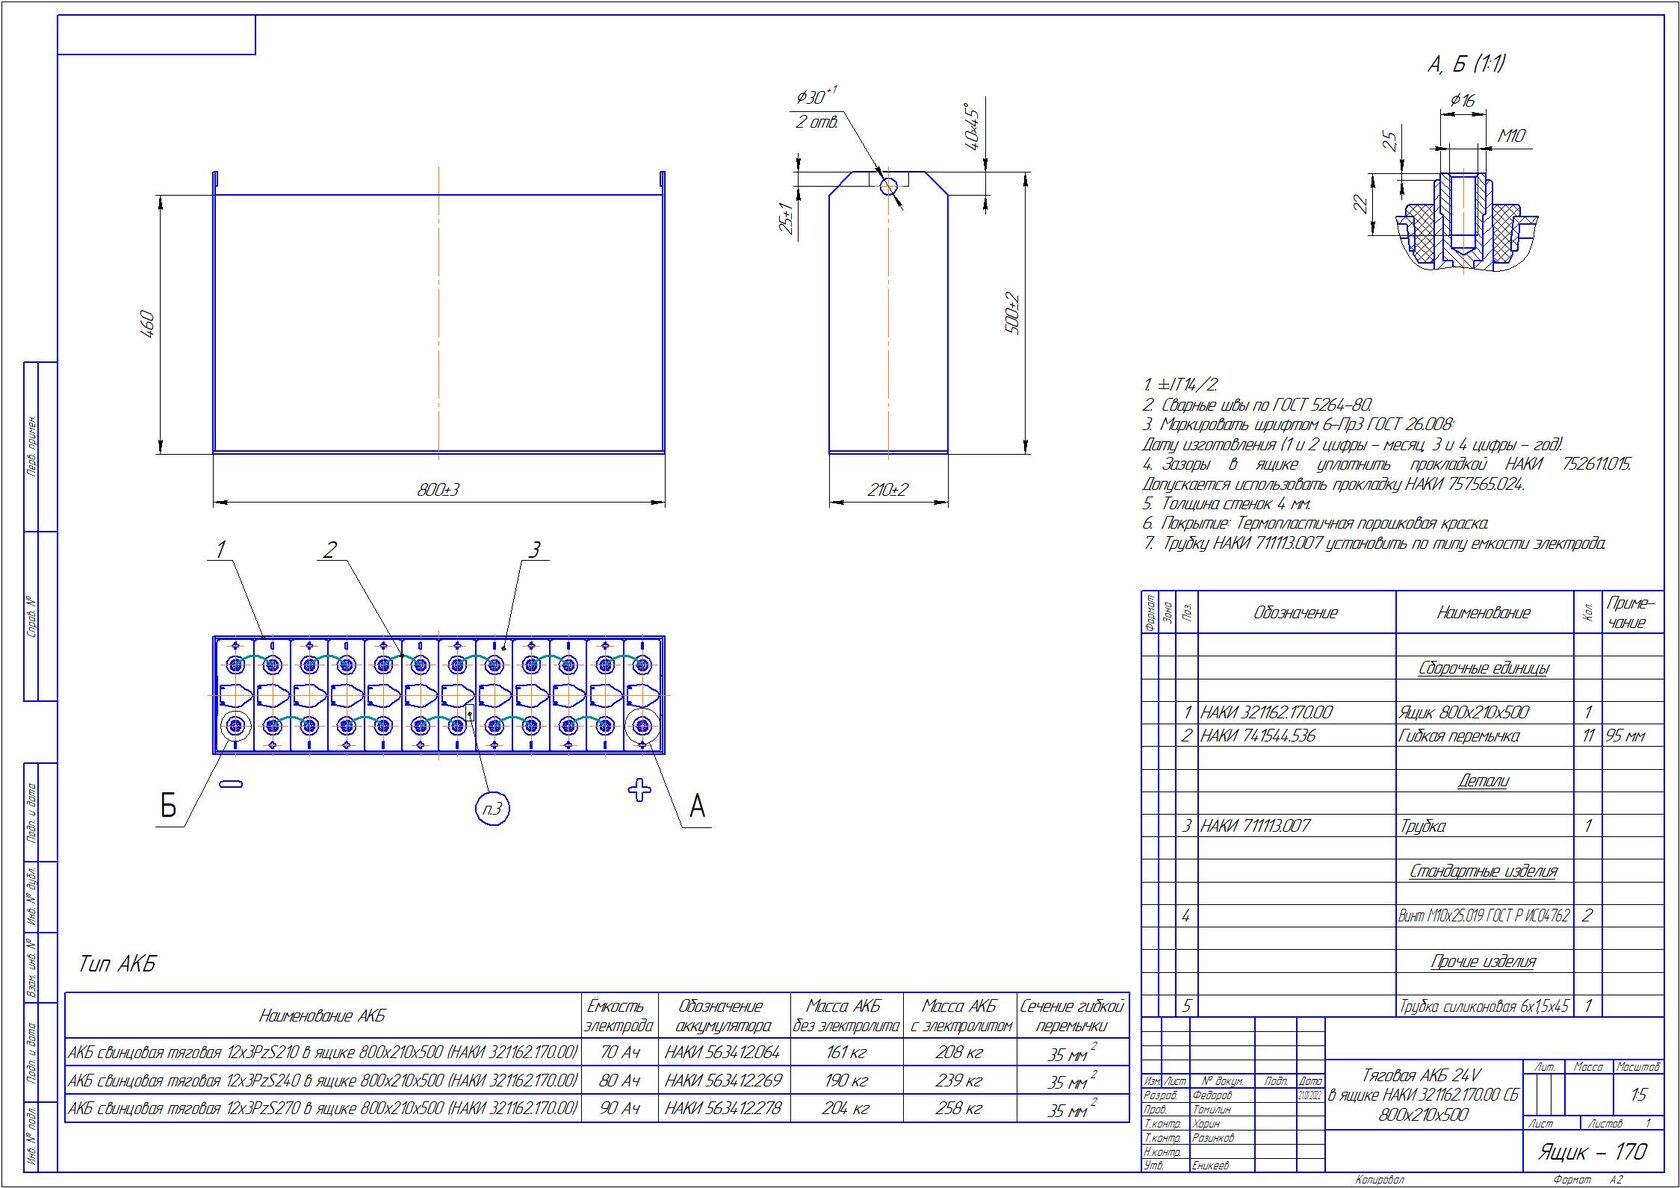Select the Ø30+1 hole diameter label
Viewport: 1680px width, 1188px height.
coord(816,96)
